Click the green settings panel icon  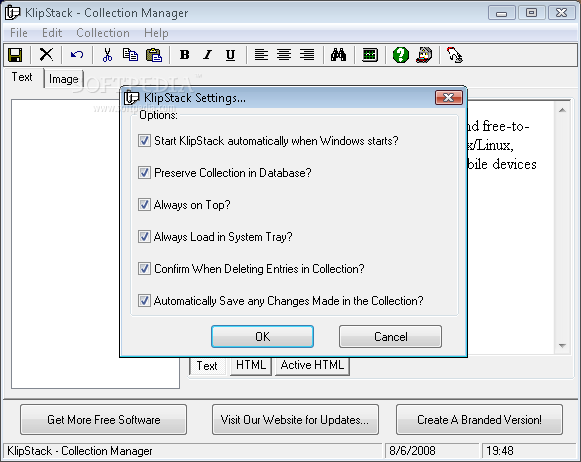[x=369, y=55]
